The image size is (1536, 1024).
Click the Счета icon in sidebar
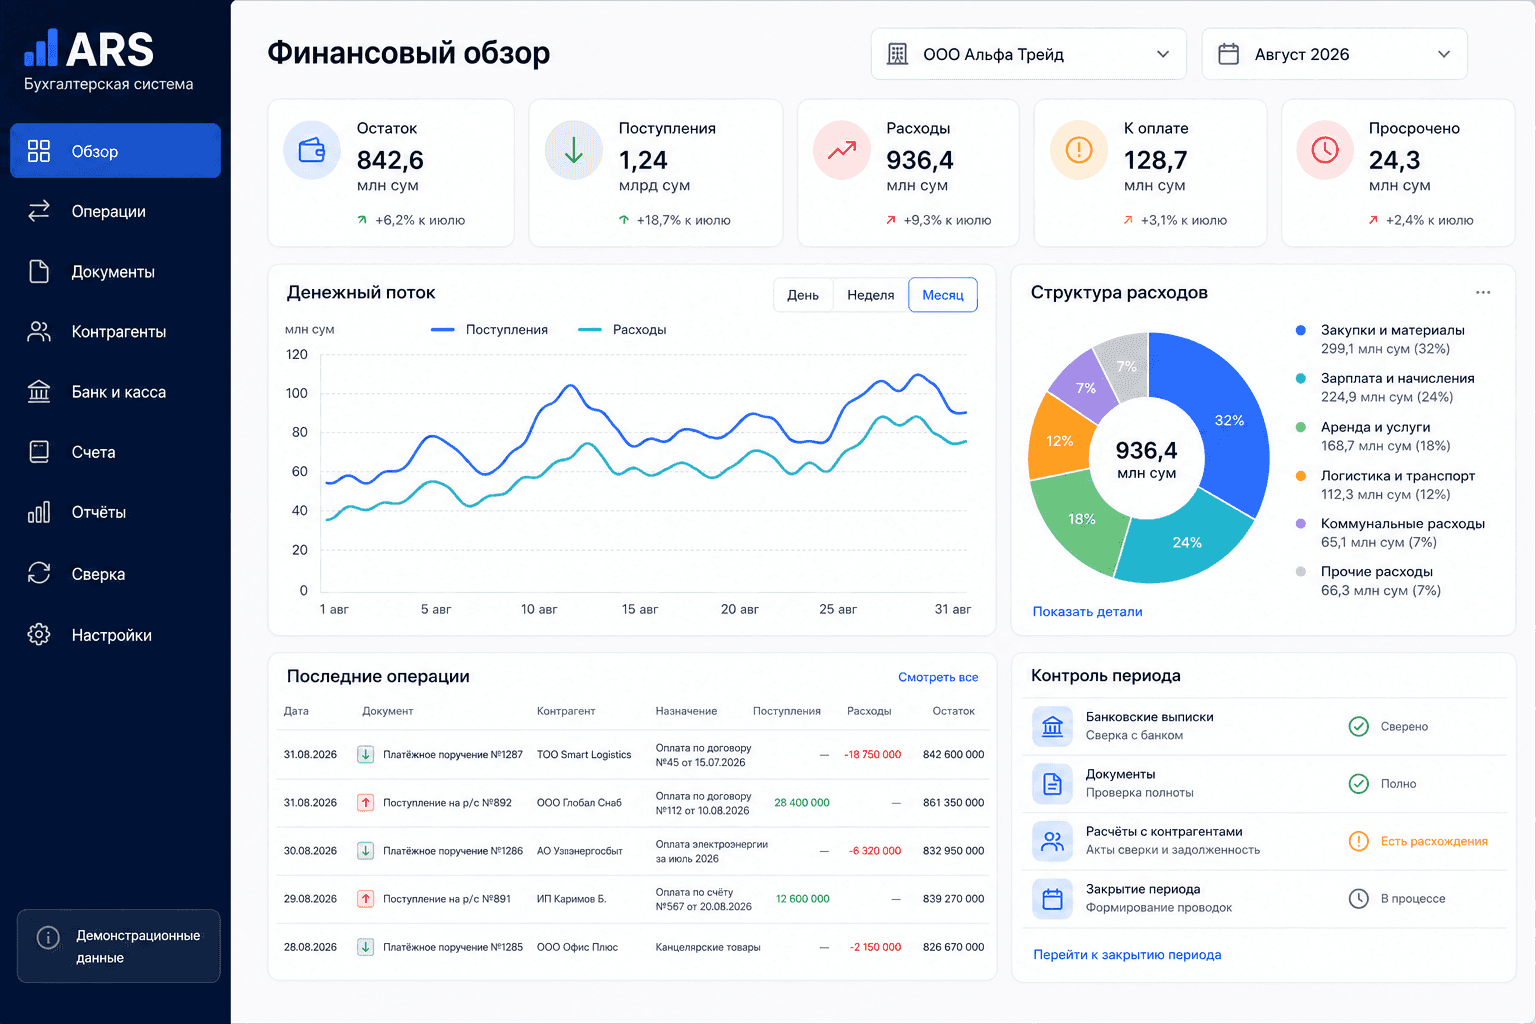tap(39, 452)
